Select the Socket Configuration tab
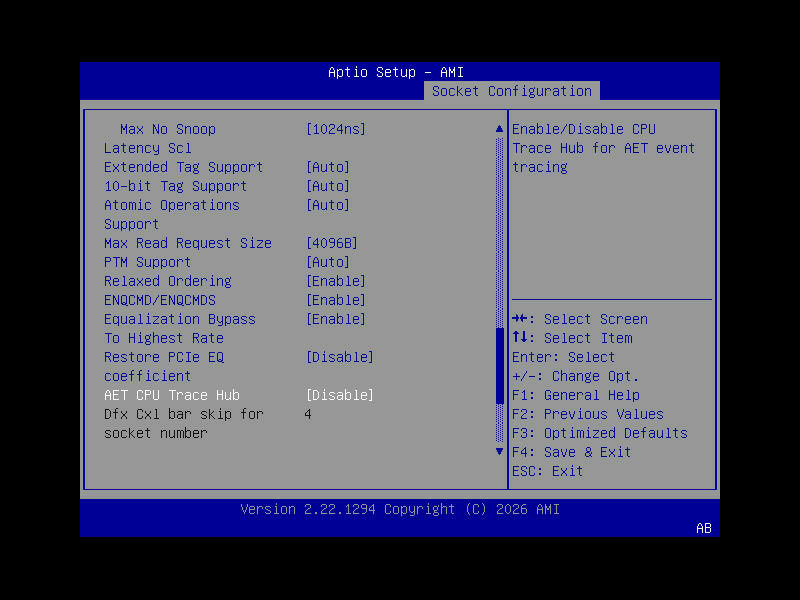This screenshot has height=600, width=800. click(x=512, y=91)
